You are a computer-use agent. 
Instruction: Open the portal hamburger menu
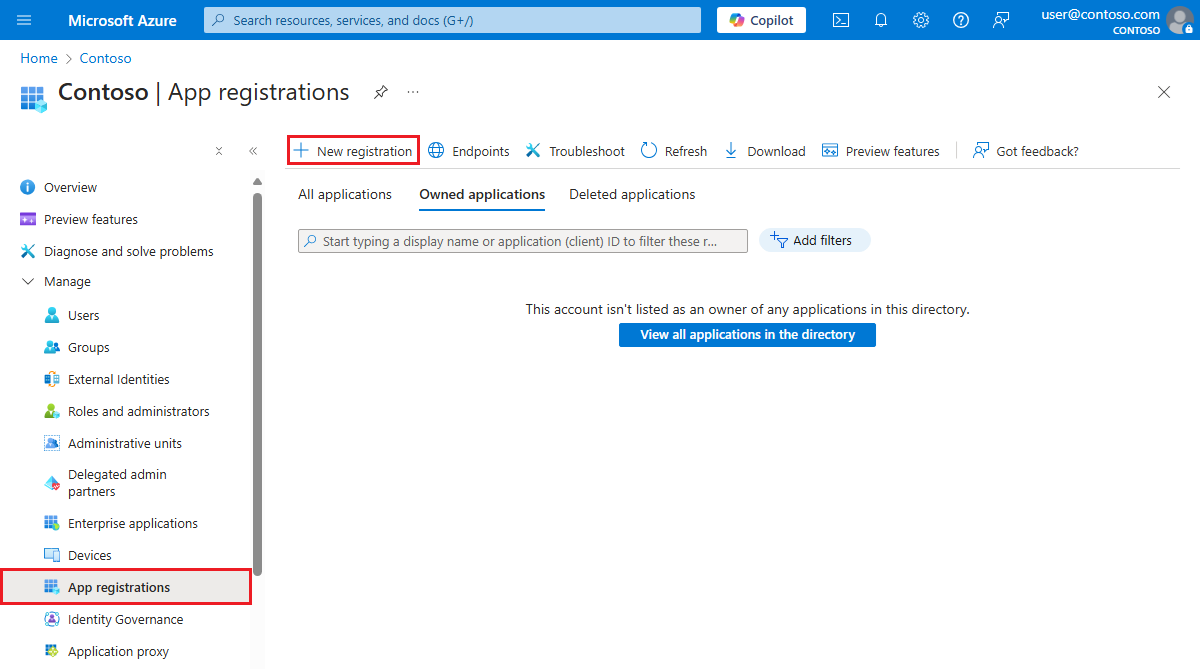point(25,20)
